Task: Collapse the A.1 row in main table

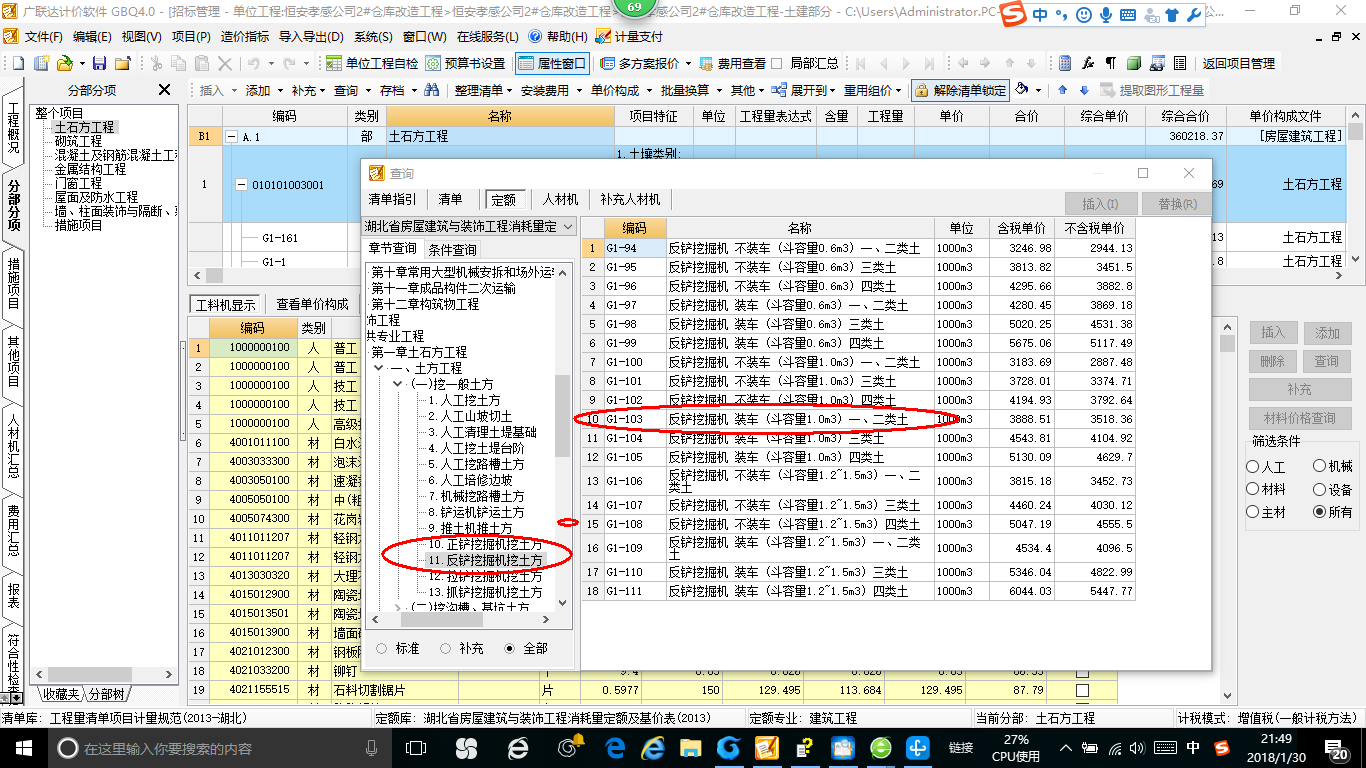Action: [233, 137]
